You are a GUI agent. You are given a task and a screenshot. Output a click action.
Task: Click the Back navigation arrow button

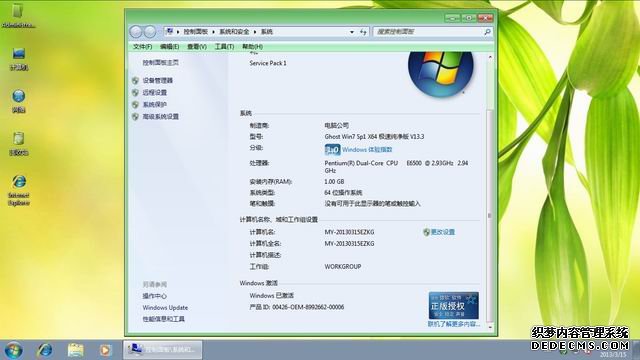pyautogui.click(x=136, y=31)
